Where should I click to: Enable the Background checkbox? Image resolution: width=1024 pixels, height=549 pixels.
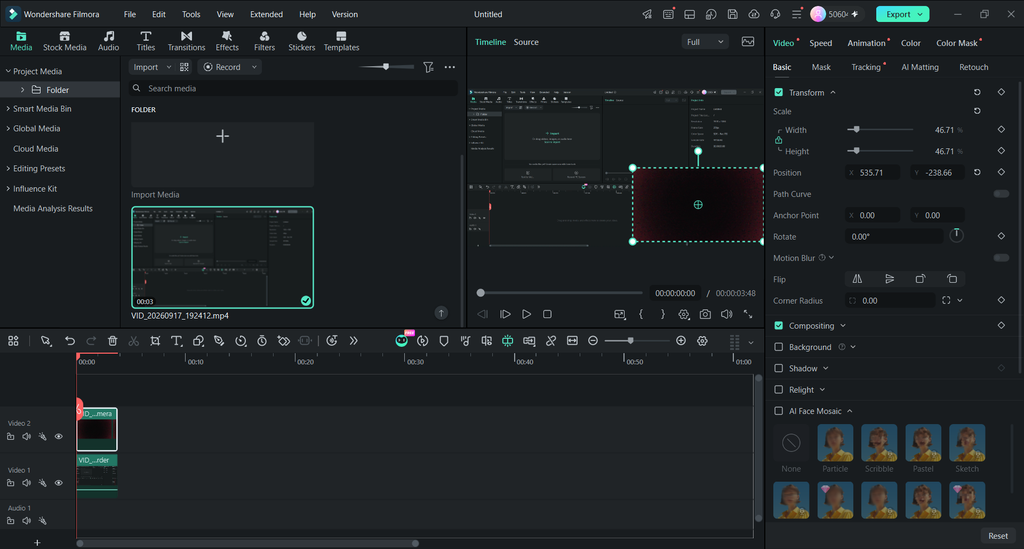click(778, 347)
